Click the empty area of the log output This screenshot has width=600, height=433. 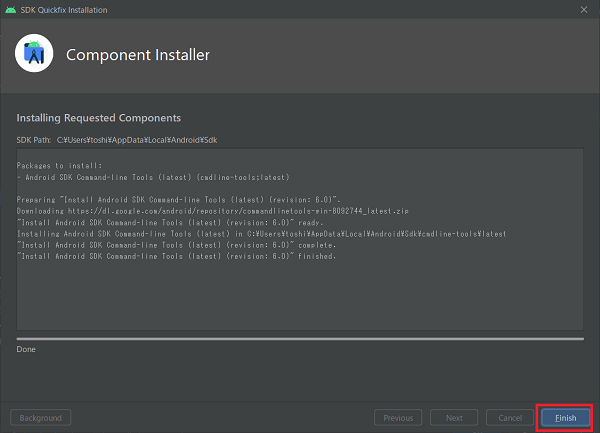(299, 295)
